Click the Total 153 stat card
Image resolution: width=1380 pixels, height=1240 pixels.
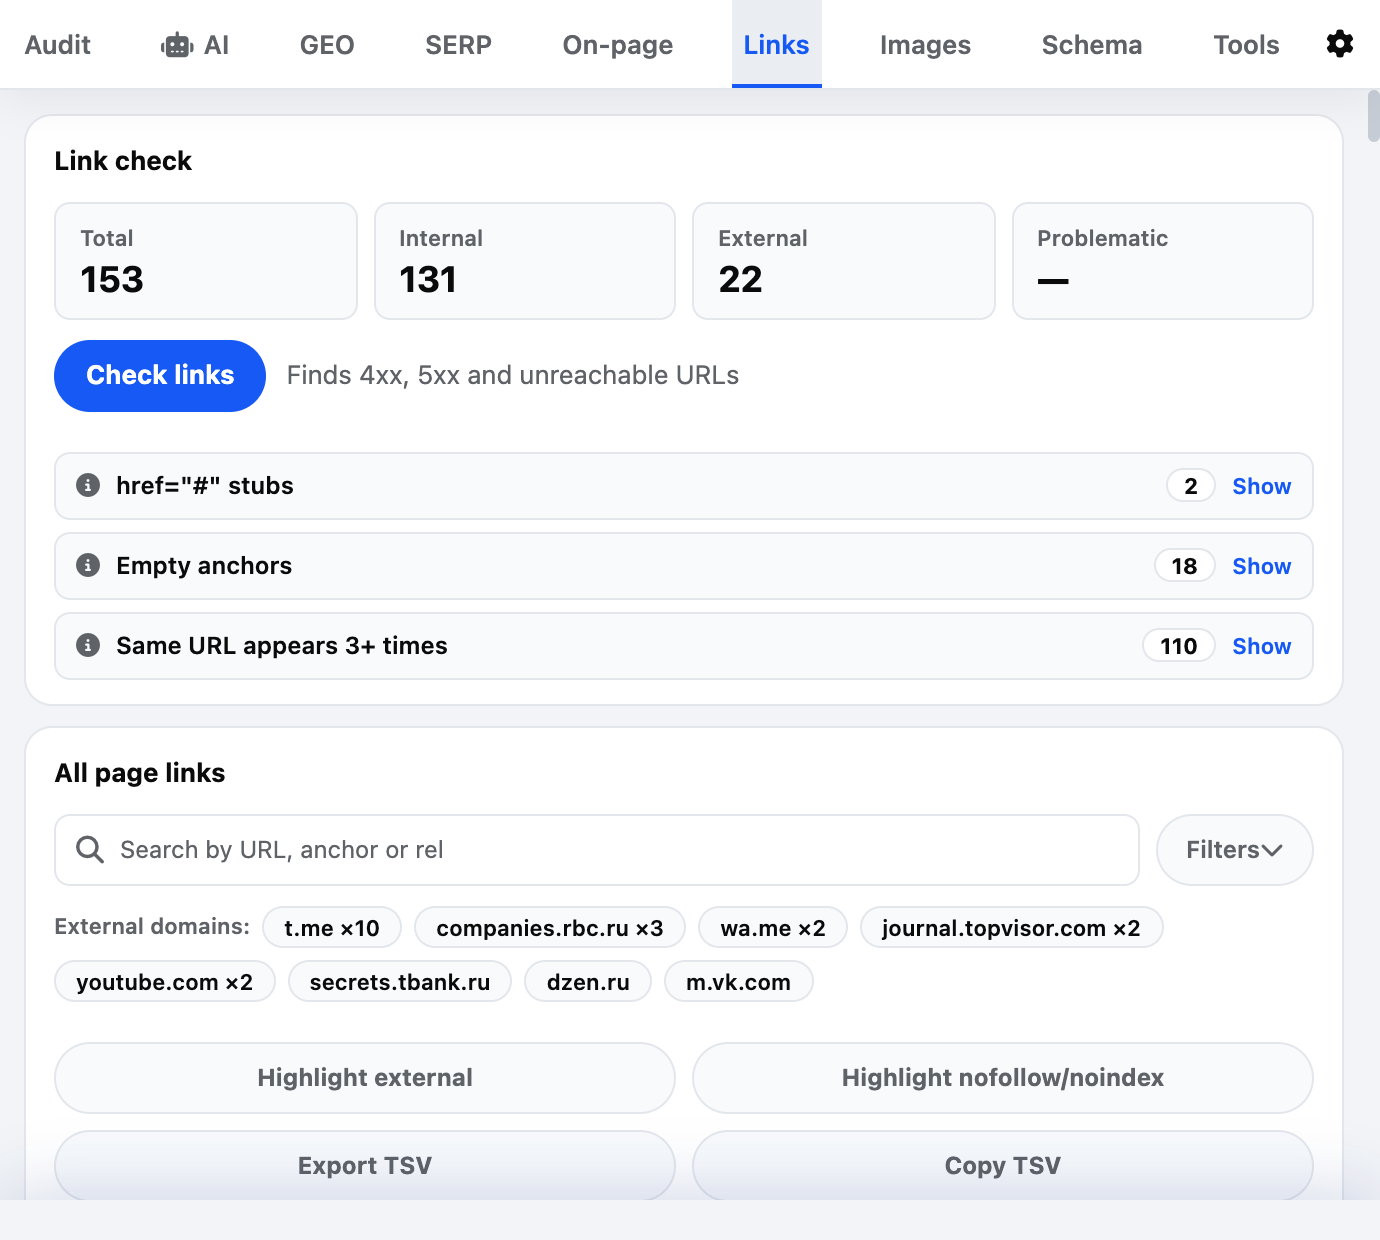click(206, 261)
